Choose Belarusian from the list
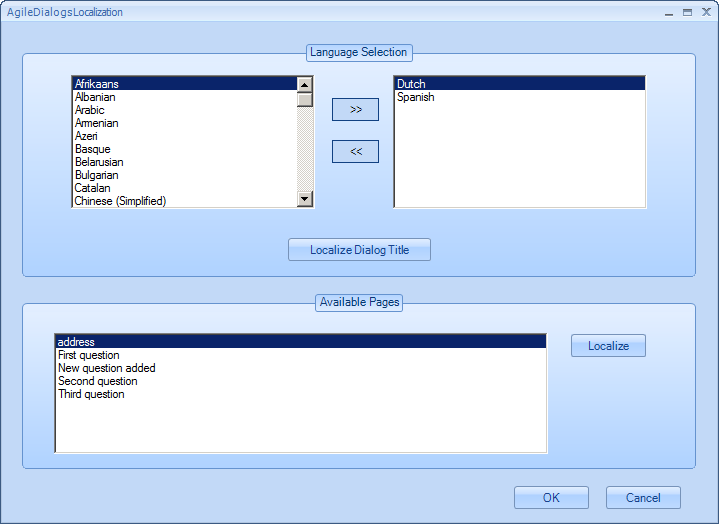Viewport: 719px width, 524px height. [x=185, y=162]
